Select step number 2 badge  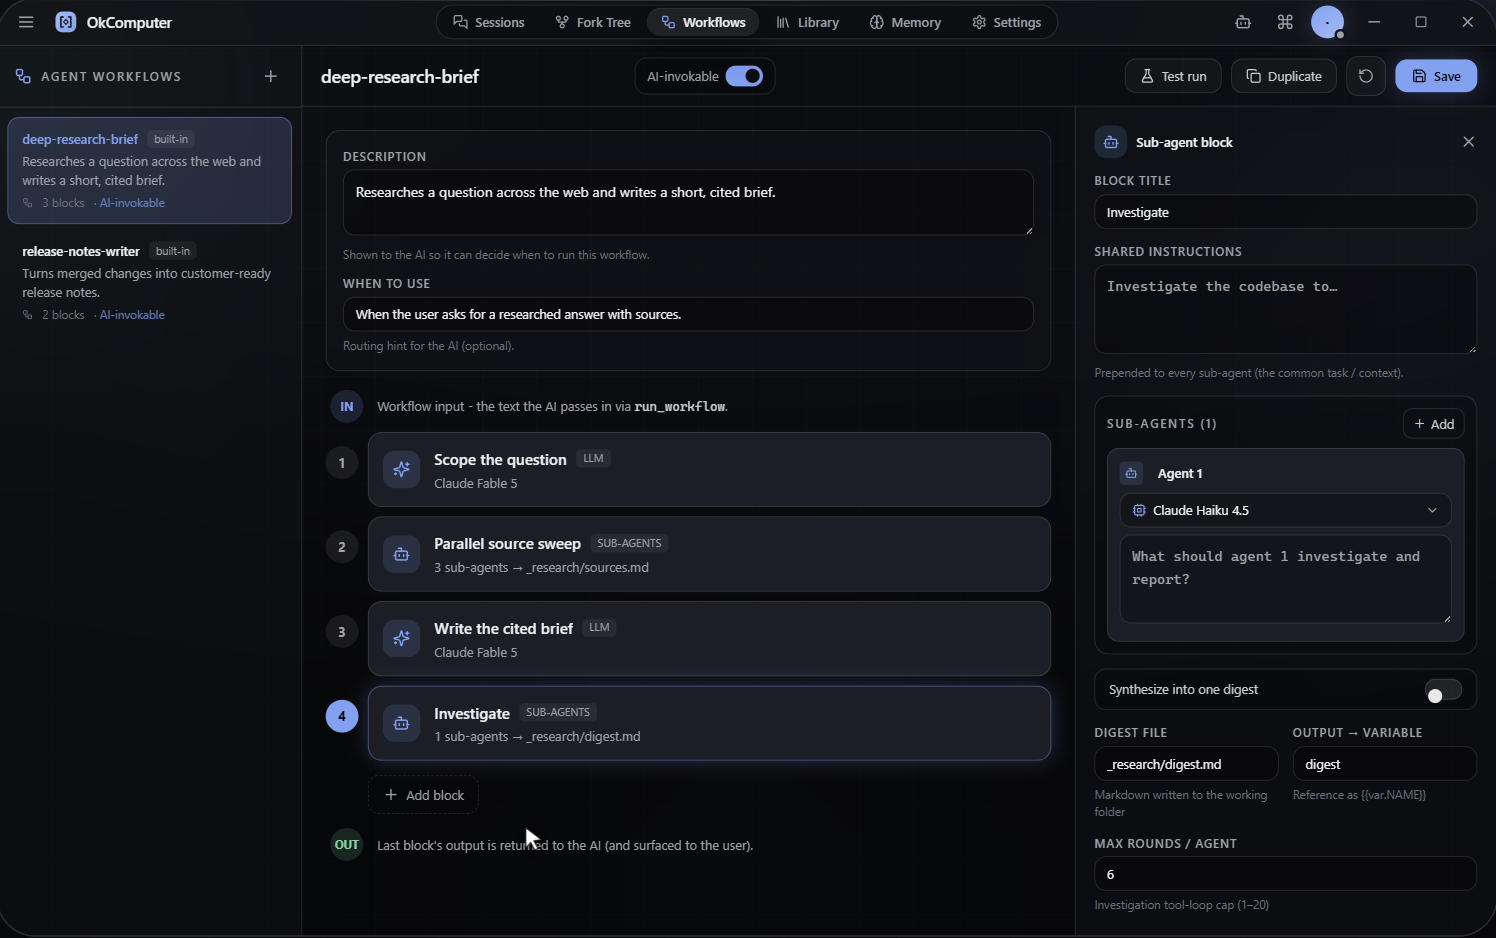click(342, 547)
